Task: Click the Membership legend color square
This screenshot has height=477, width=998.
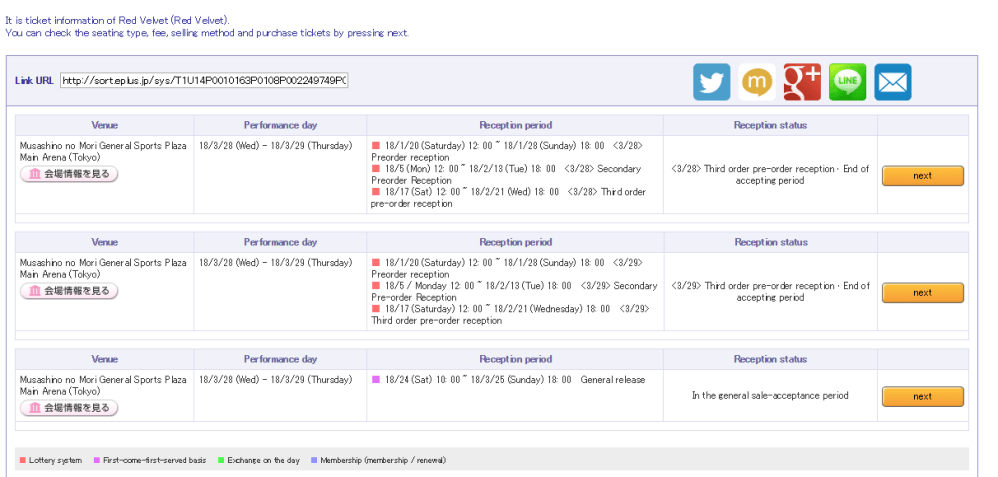Action: click(314, 460)
